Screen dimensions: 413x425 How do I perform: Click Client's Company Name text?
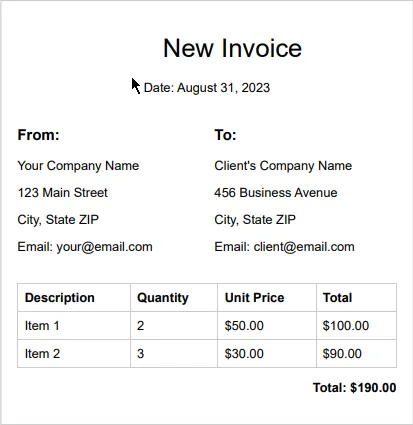pos(283,166)
